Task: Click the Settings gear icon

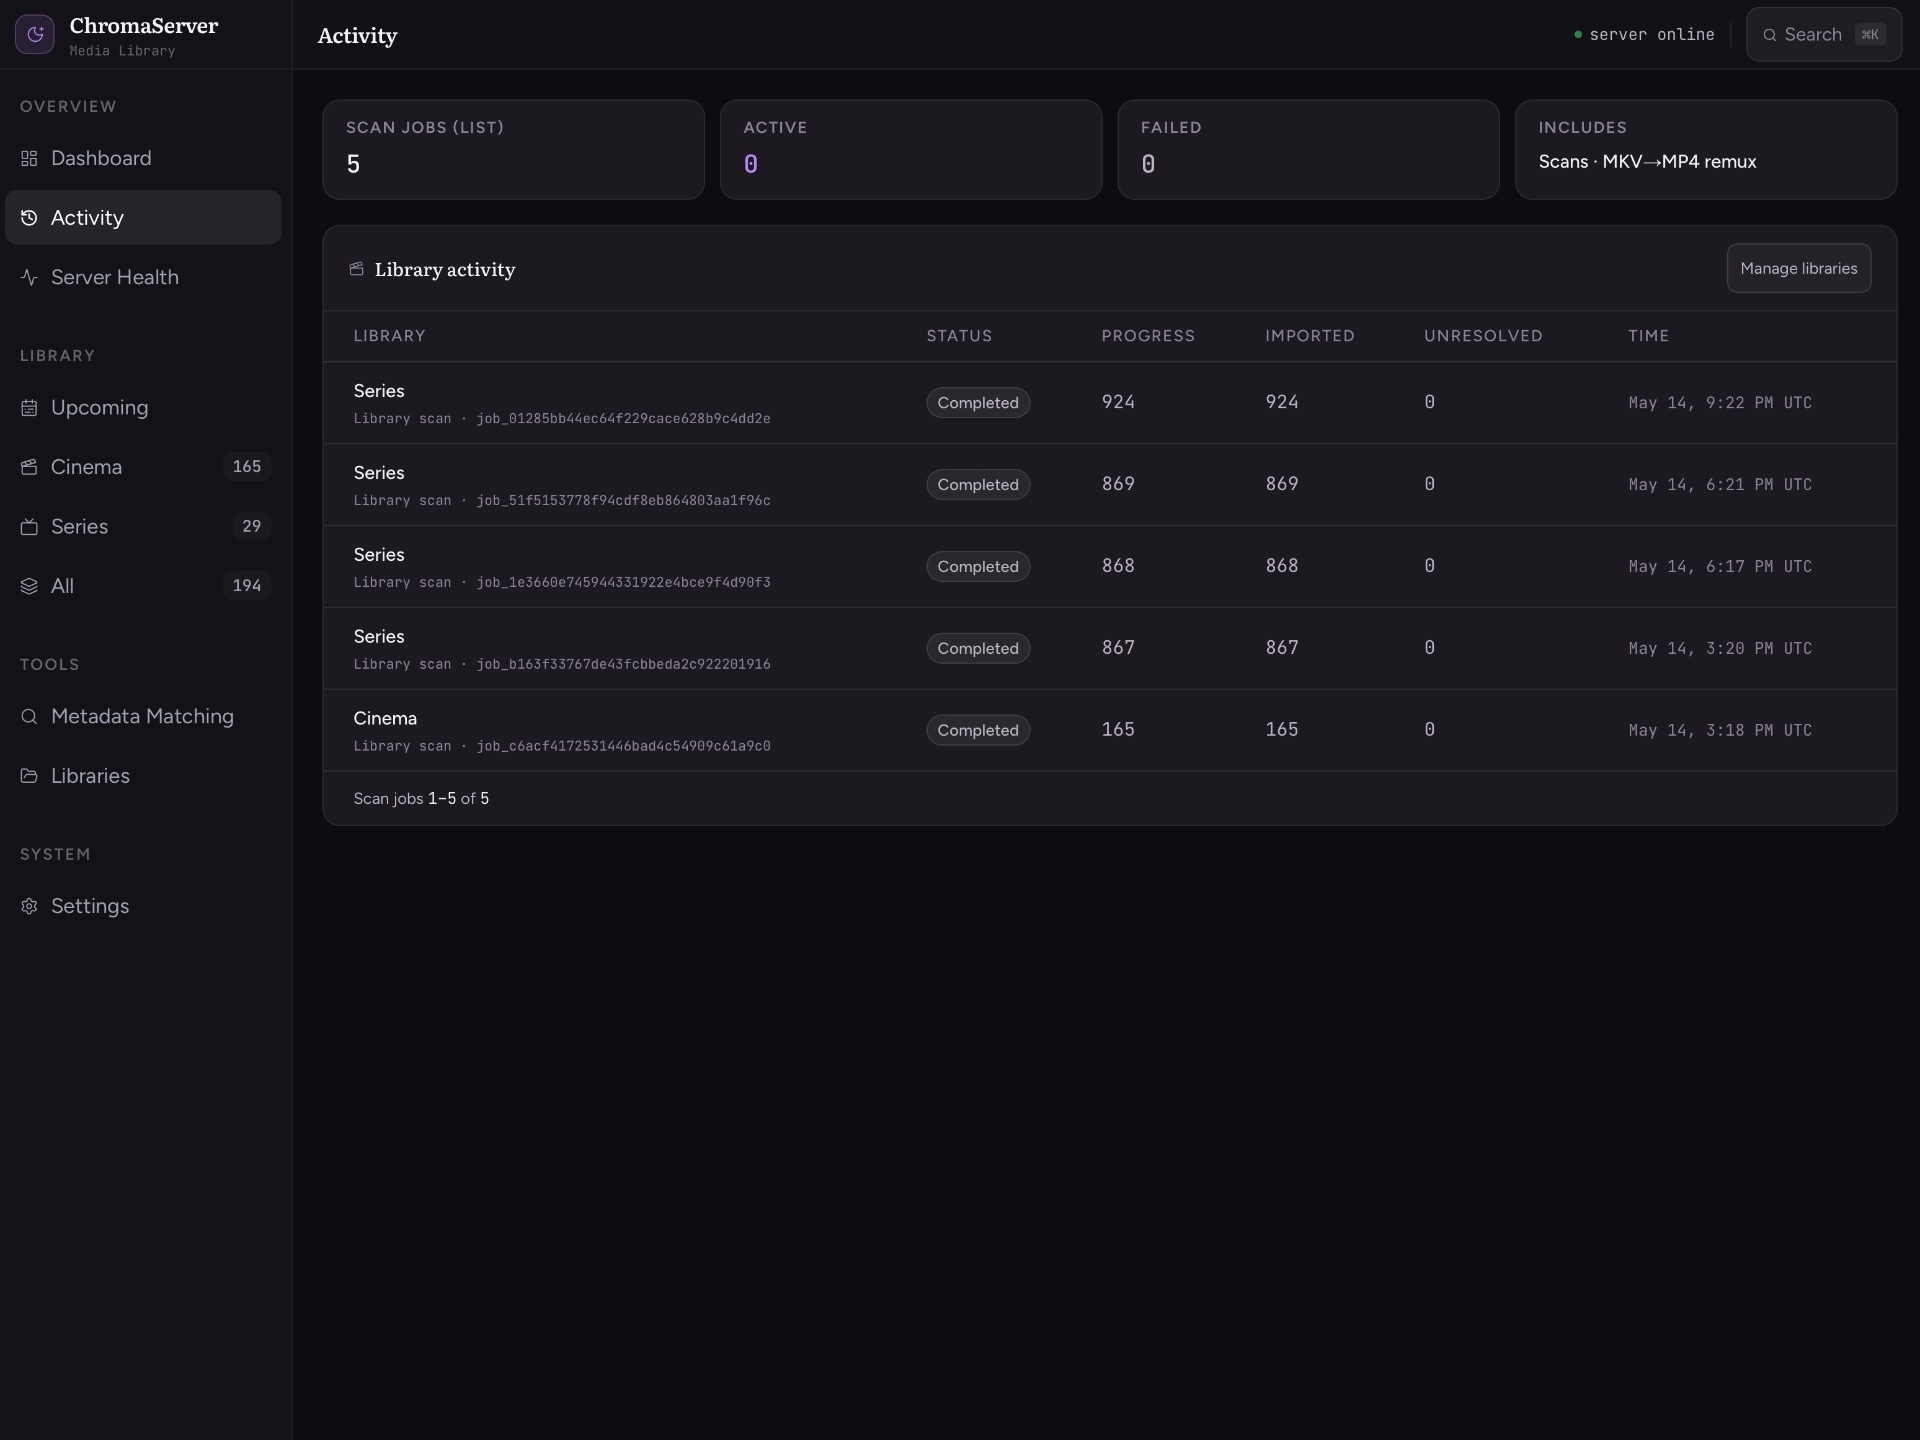Action: [x=29, y=906]
